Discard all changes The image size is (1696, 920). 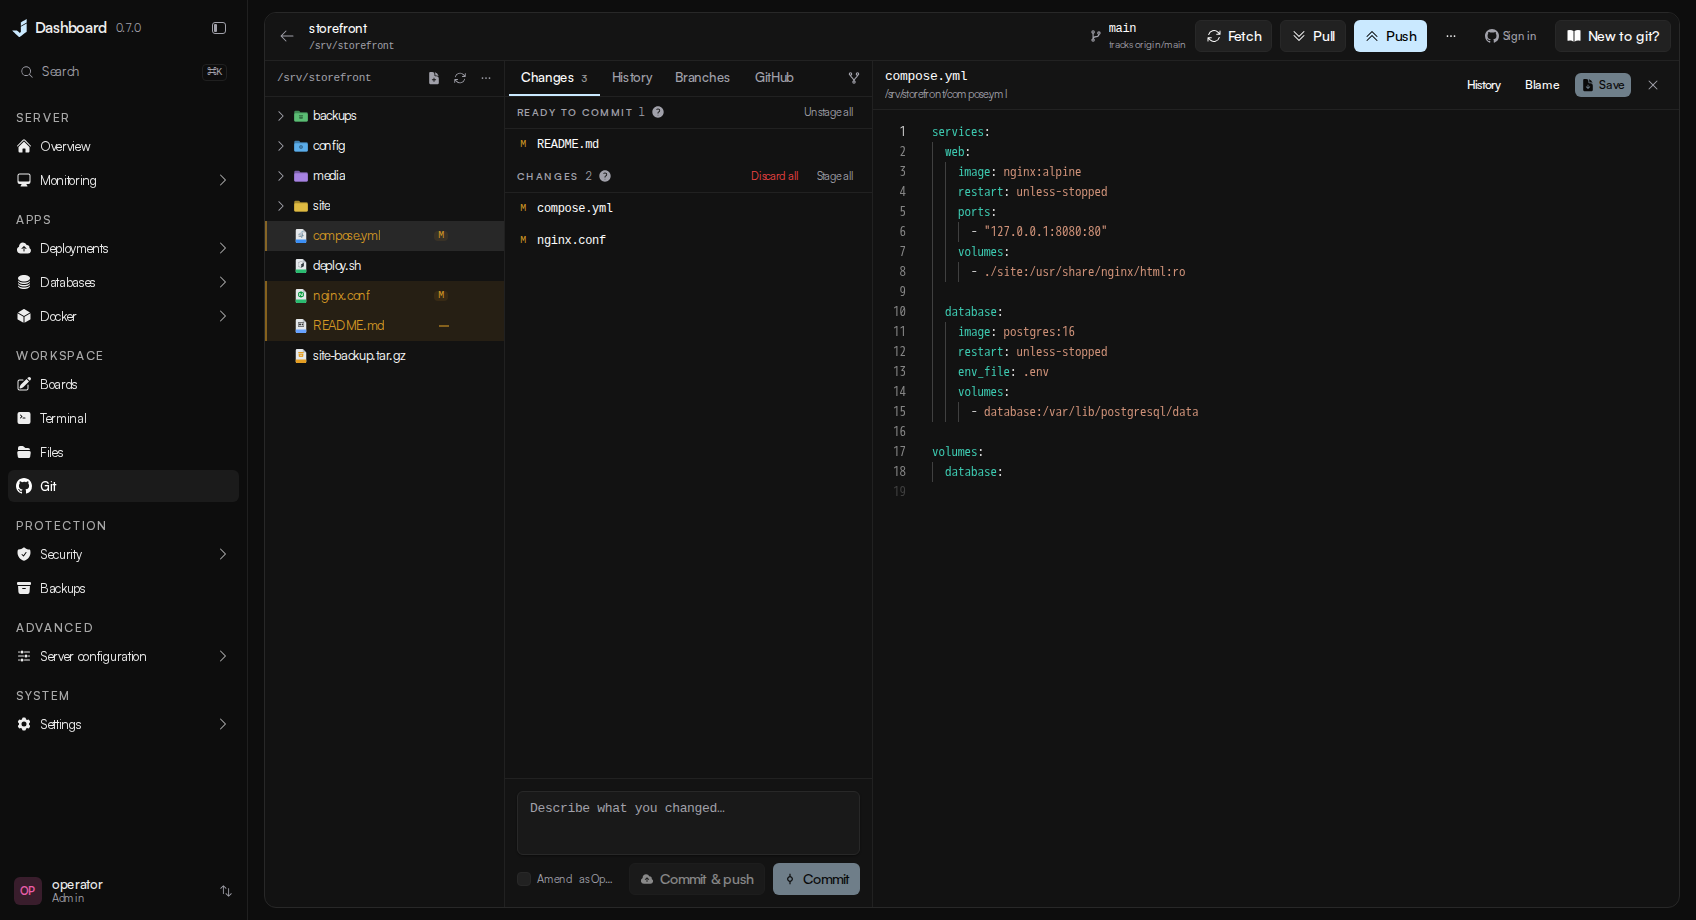pyautogui.click(x=774, y=176)
